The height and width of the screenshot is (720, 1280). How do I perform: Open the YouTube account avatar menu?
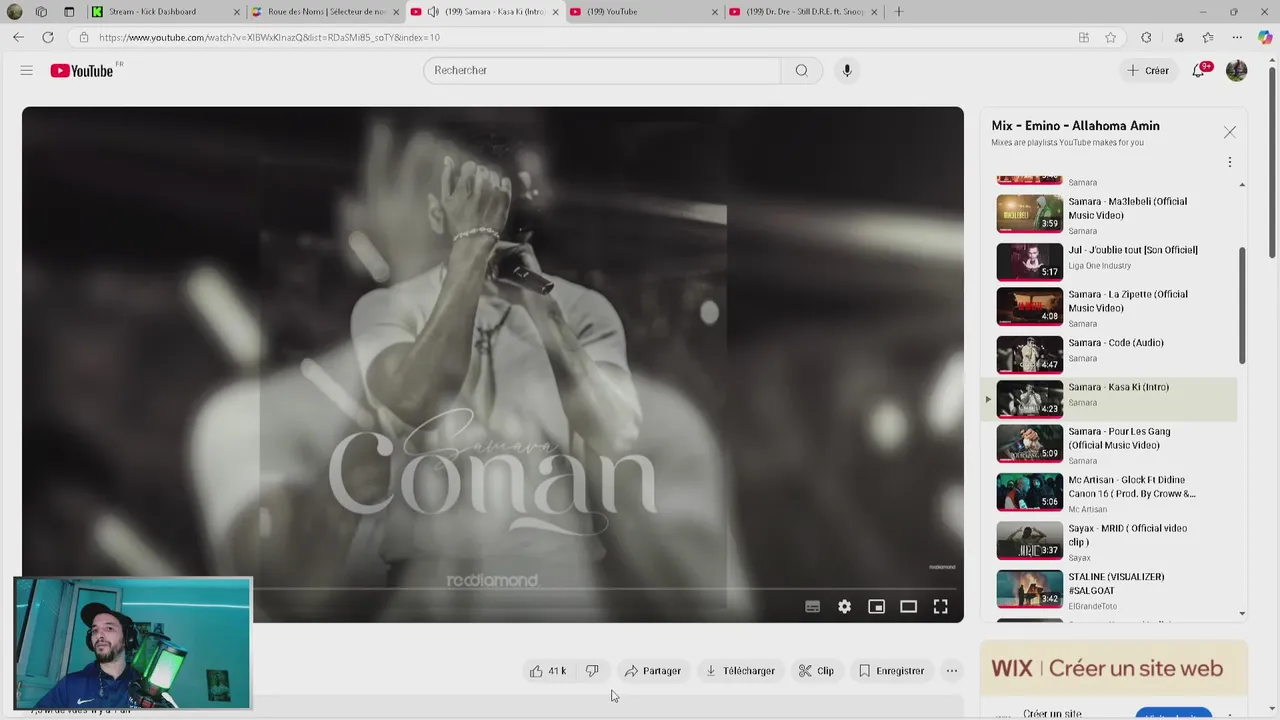coord(1237,70)
